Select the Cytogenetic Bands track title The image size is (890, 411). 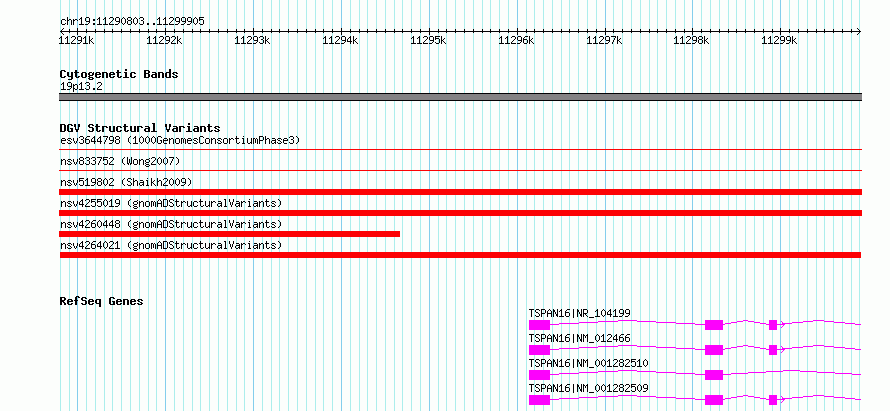(119, 74)
